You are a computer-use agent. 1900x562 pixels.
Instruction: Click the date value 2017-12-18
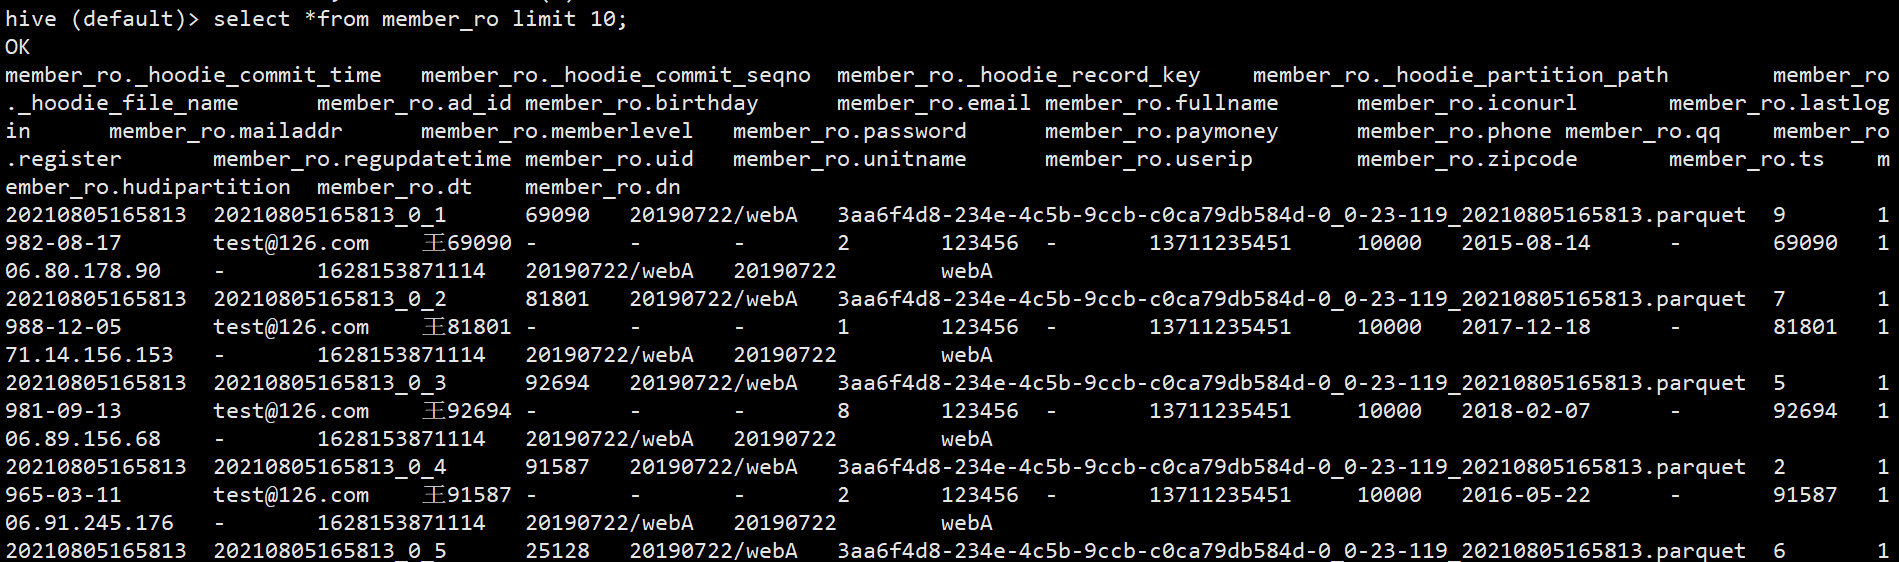[x=1526, y=327]
